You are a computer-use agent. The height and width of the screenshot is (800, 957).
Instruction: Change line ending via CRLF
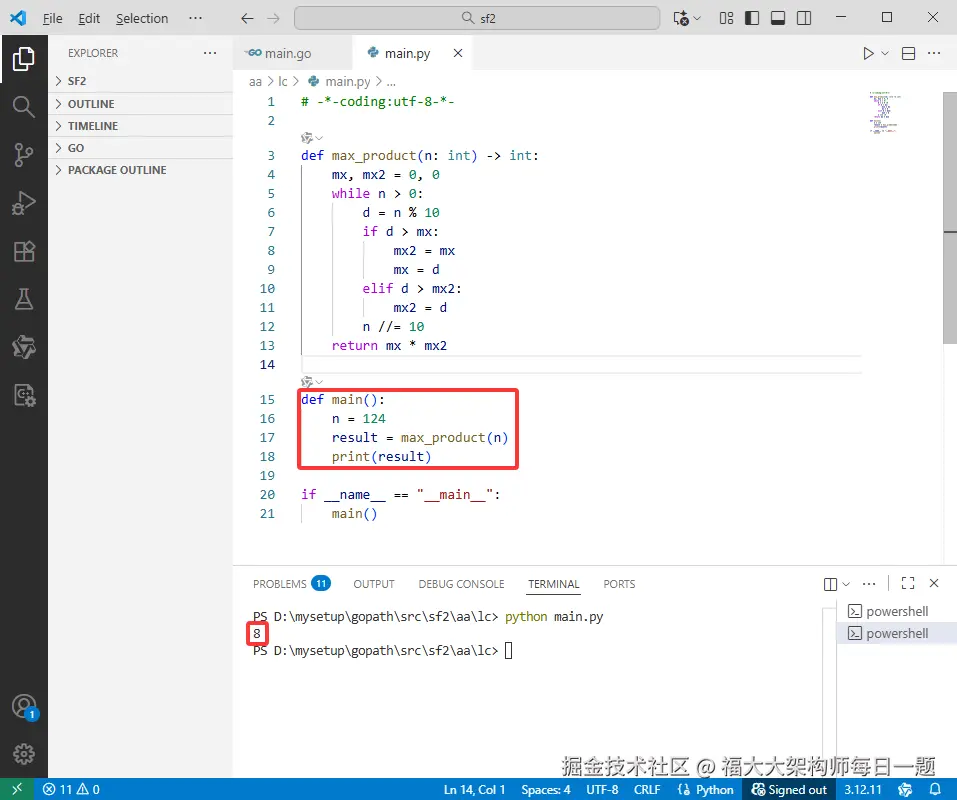point(647,790)
